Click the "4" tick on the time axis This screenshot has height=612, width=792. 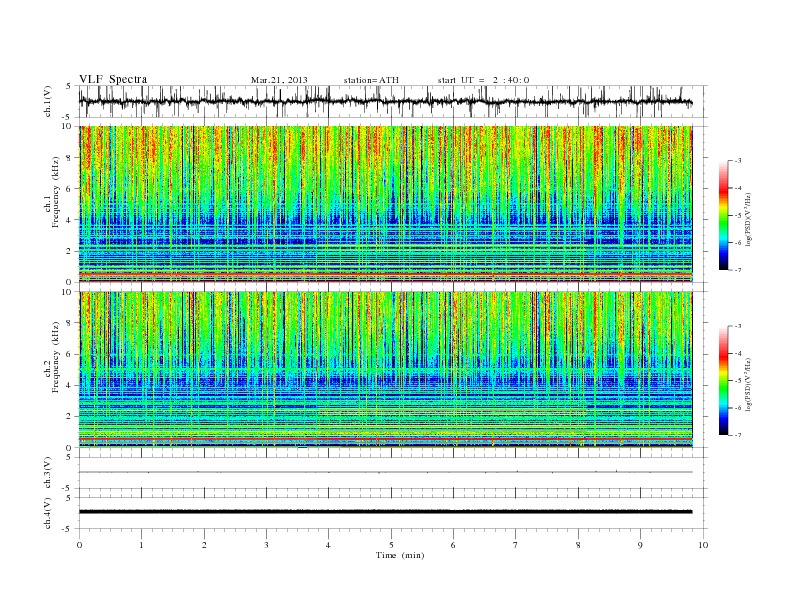[x=328, y=545]
